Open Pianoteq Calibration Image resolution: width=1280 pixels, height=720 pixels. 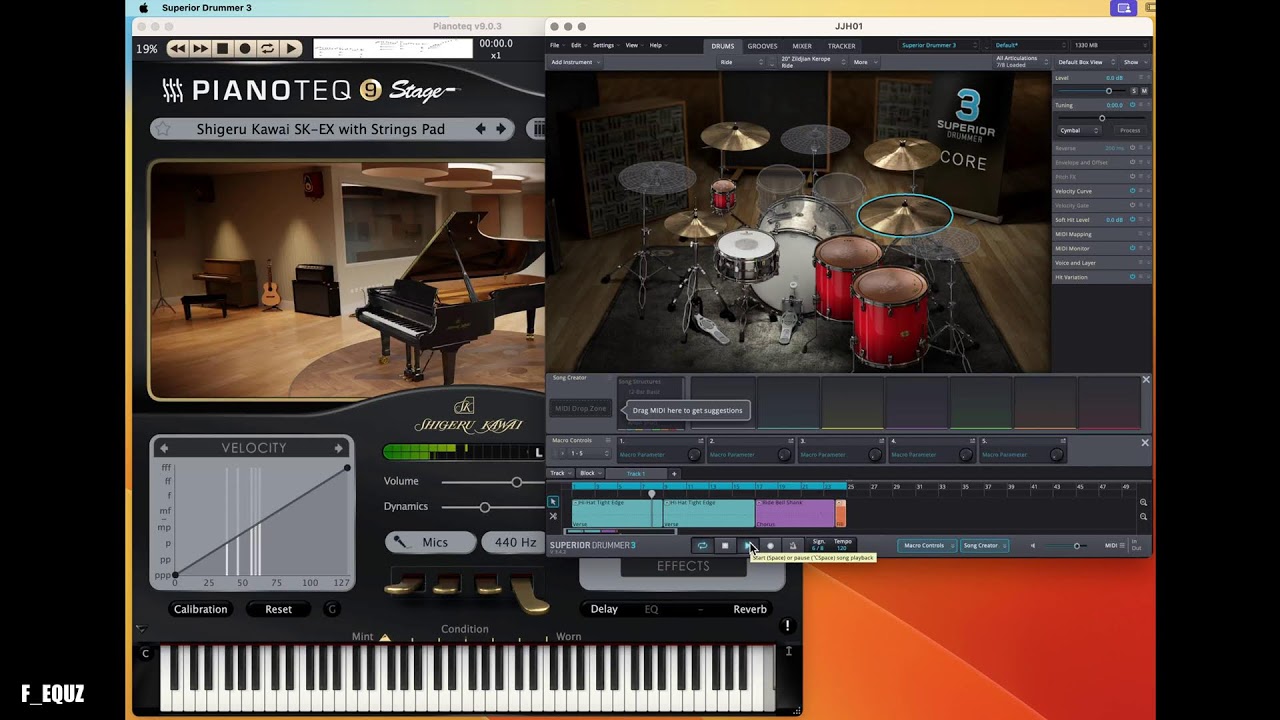[x=201, y=609]
